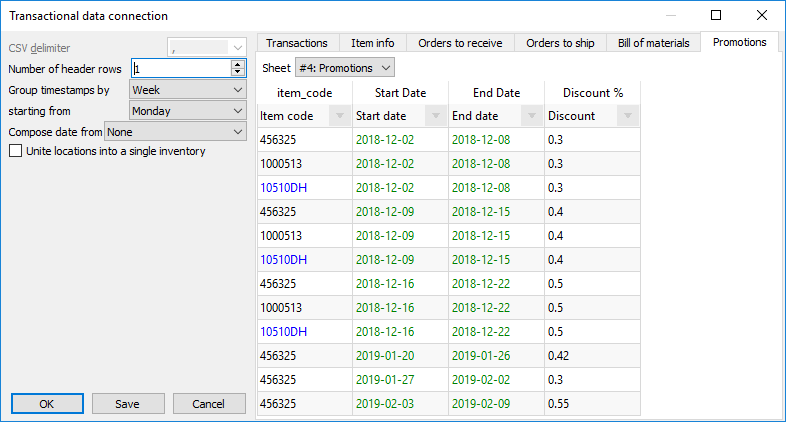This screenshot has width=786, height=422.
Task: Open the Discount column mapping dropdown
Action: (626, 116)
